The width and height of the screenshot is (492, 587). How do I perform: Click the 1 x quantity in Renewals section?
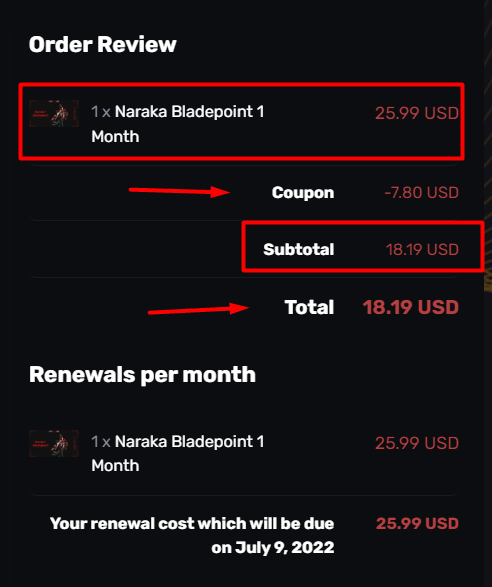[x=101, y=442]
